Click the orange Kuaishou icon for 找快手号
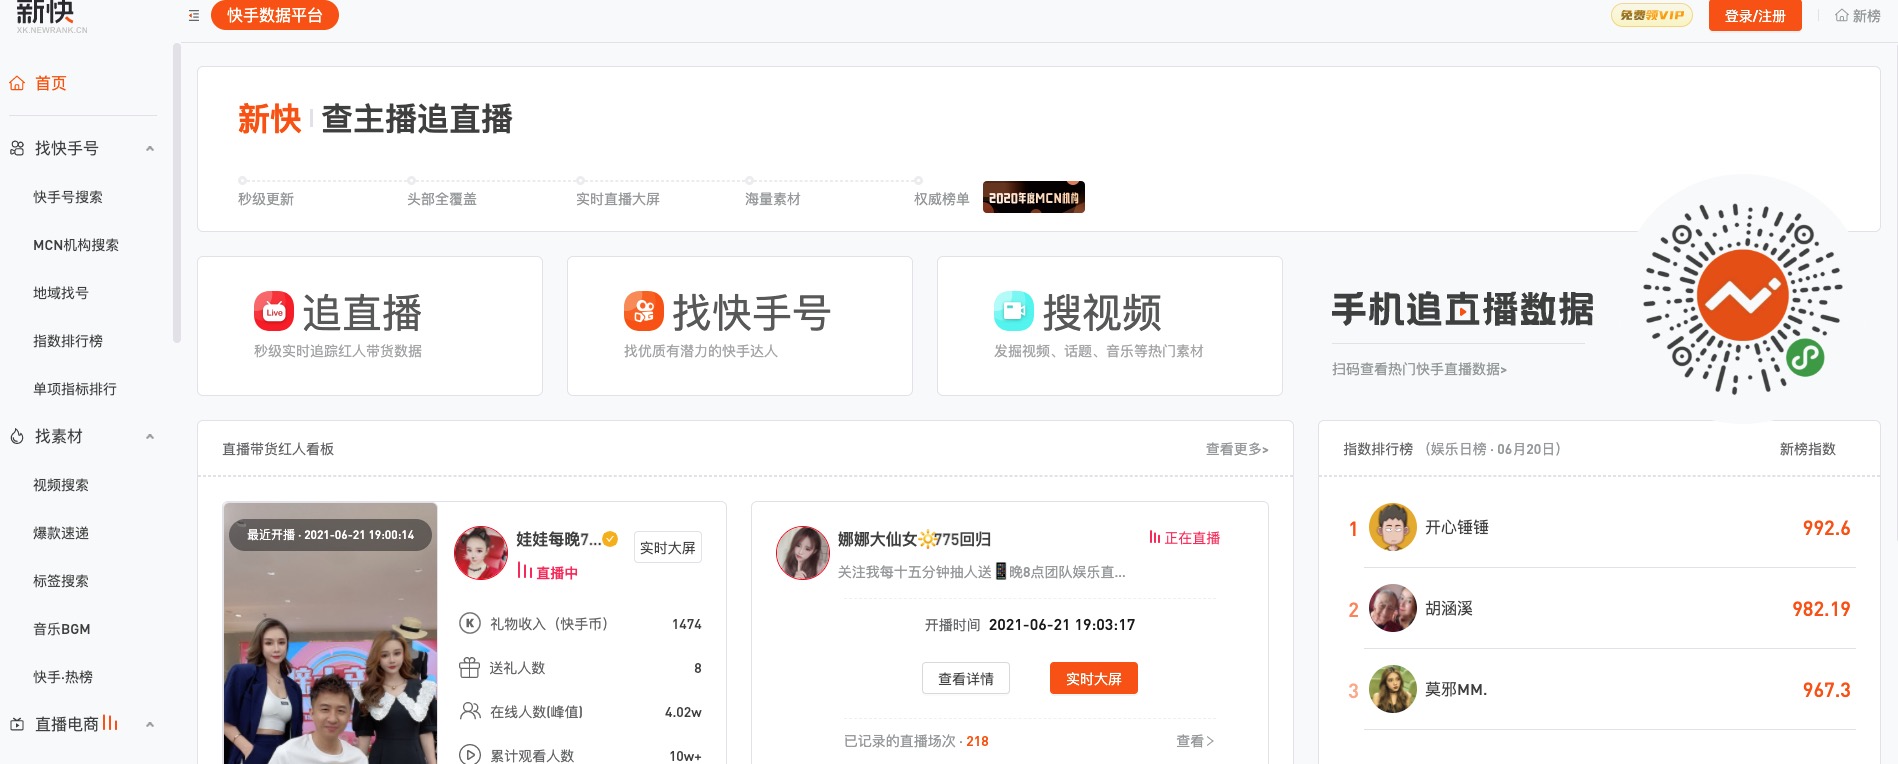Image resolution: width=1898 pixels, height=764 pixels. point(644,312)
